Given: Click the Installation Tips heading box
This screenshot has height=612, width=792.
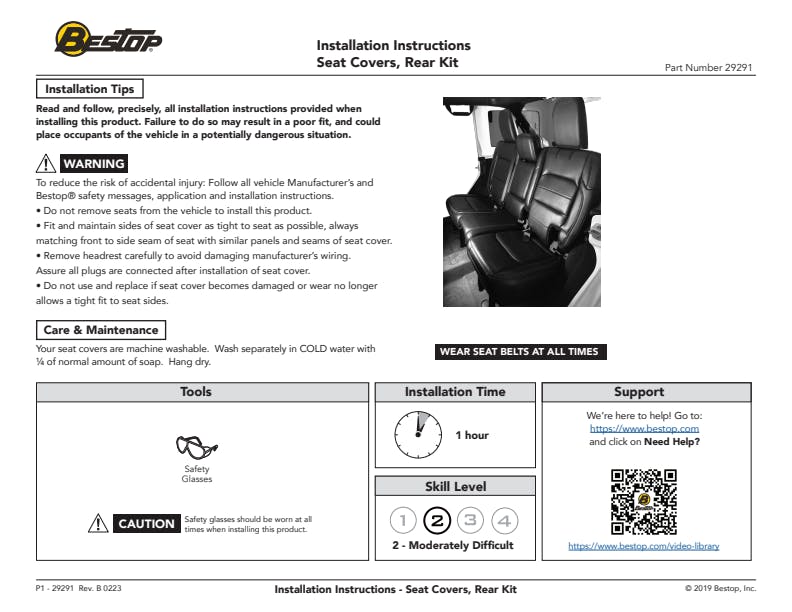Looking at the screenshot, I should click(x=90, y=89).
